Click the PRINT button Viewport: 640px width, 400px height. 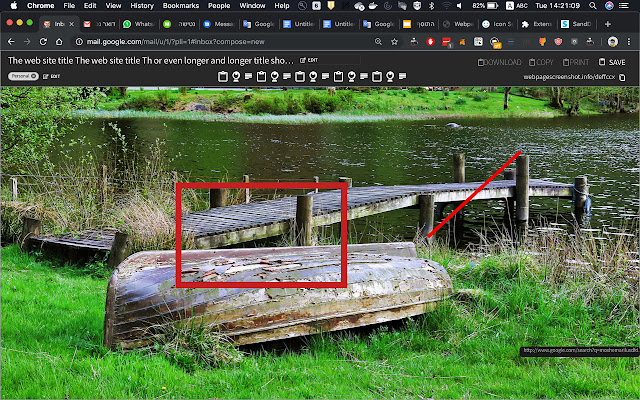pos(575,62)
